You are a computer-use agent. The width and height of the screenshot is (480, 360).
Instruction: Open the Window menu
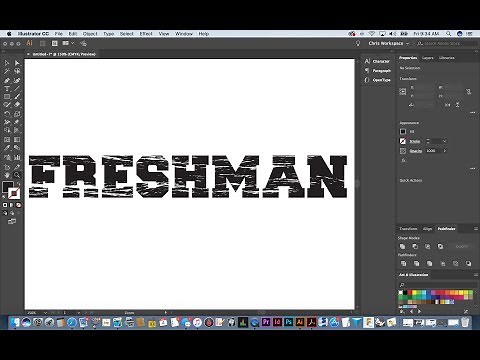(x=184, y=34)
